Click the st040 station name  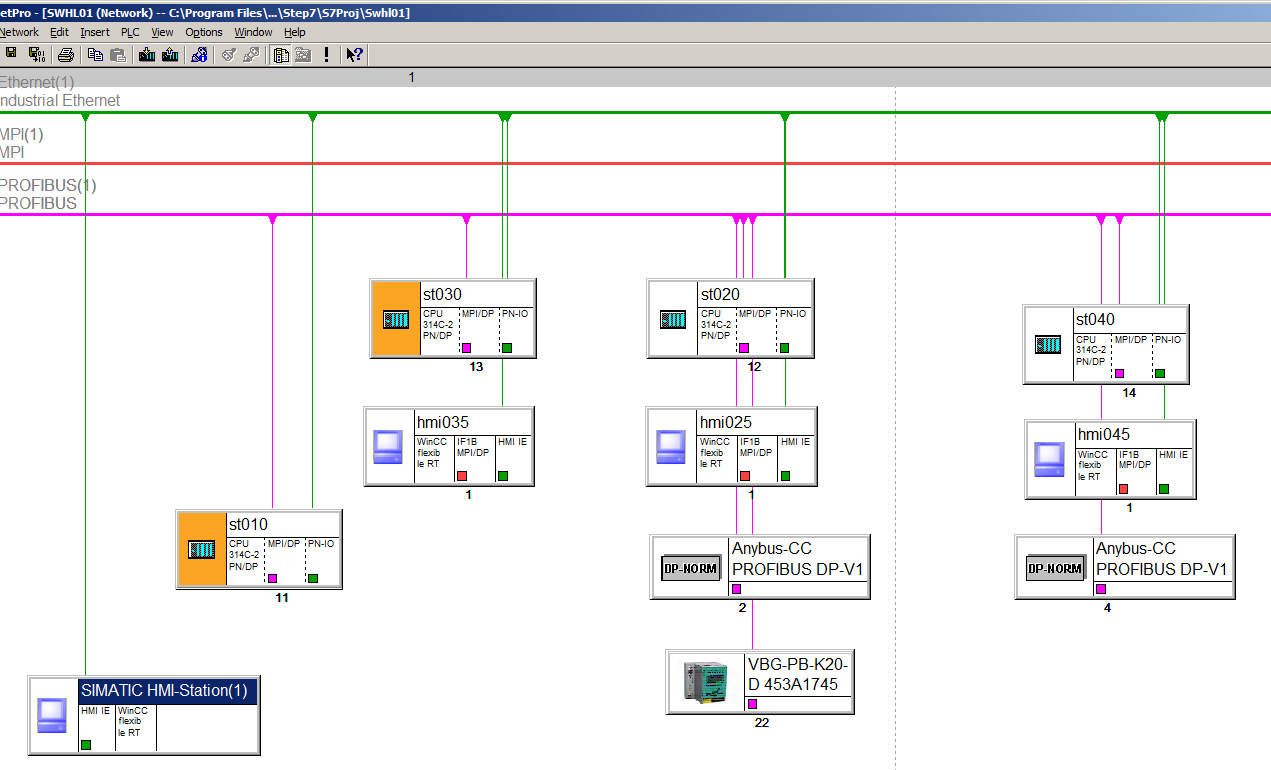[x=1095, y=320]
